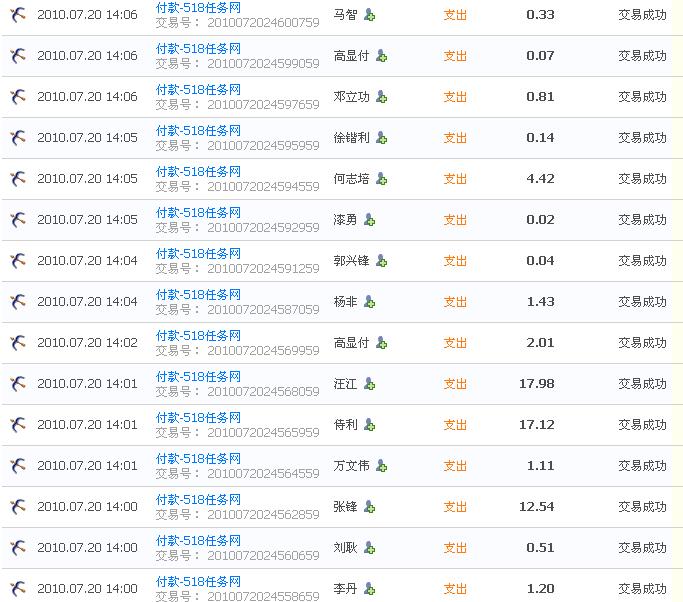Select the amount 17.12 cell
Image resolution: width=683 pixels, height=602 pixels.
(x=536, y=425)
